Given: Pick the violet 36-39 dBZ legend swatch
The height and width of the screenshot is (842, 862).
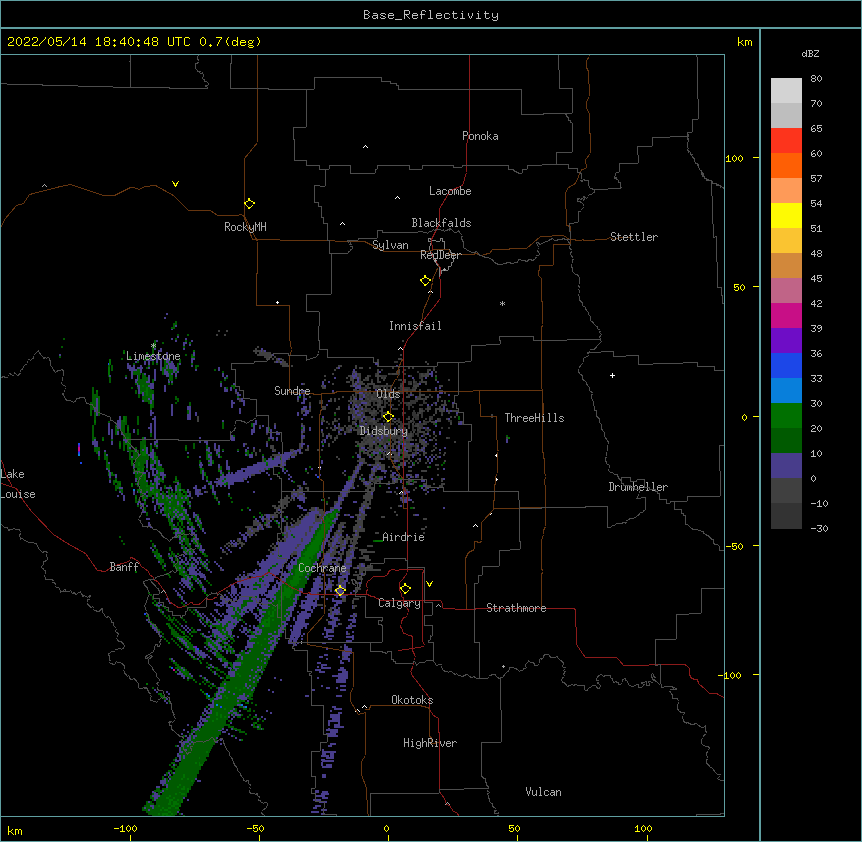Looking at the screenshot, I should [x=786, y=341].
